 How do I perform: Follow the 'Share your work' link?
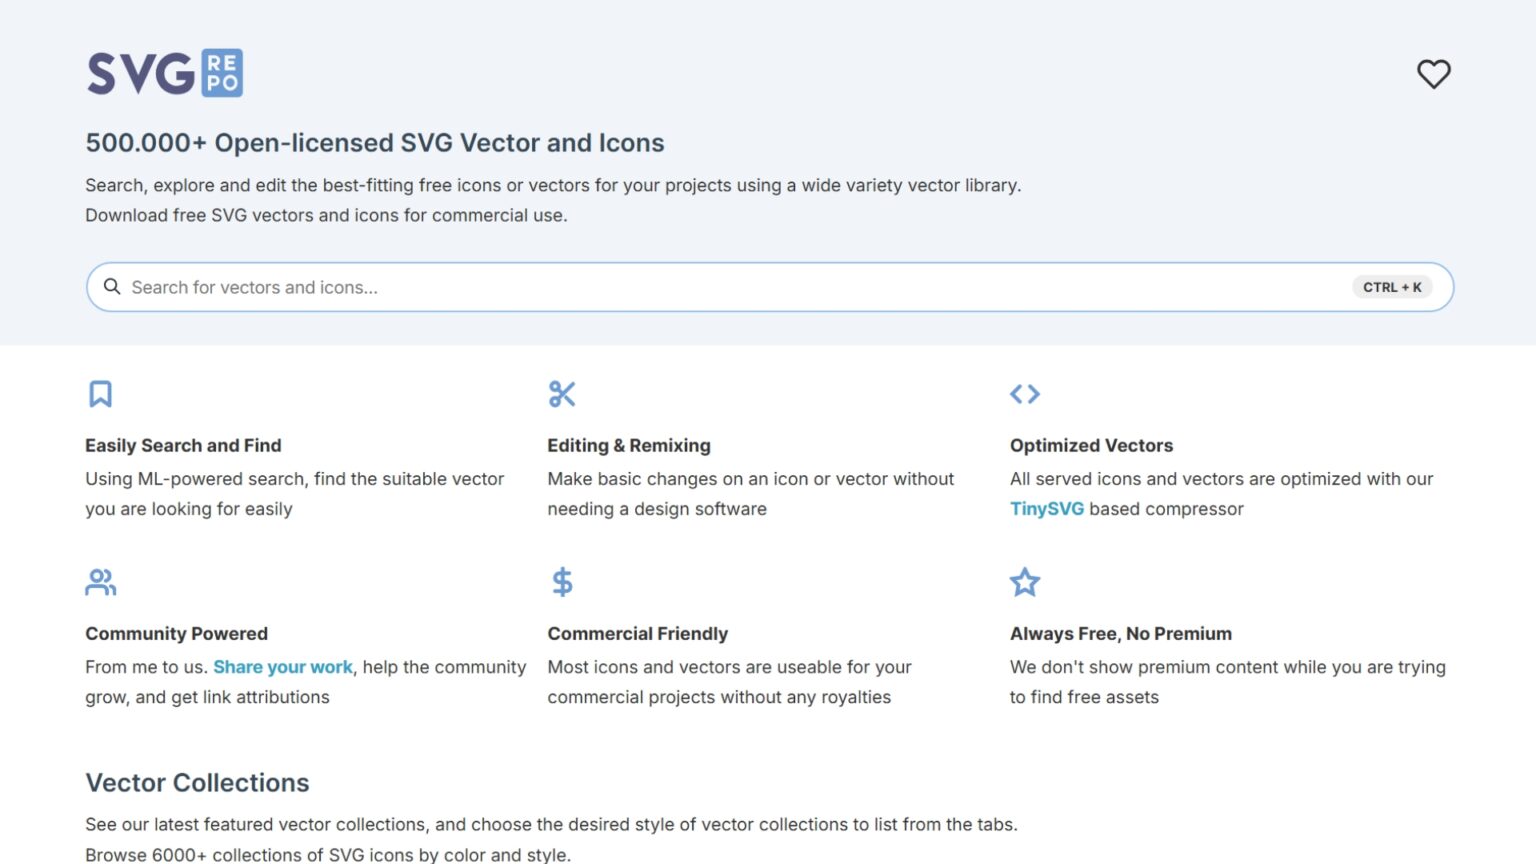pyautogui.click(x=283, y=667)
